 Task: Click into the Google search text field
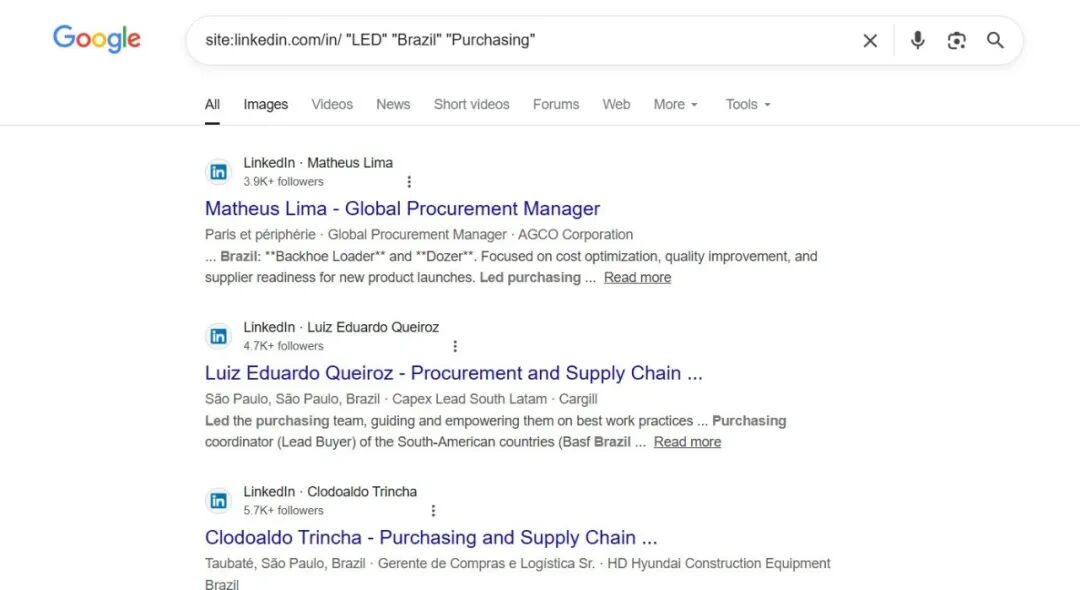pos(520,41)
